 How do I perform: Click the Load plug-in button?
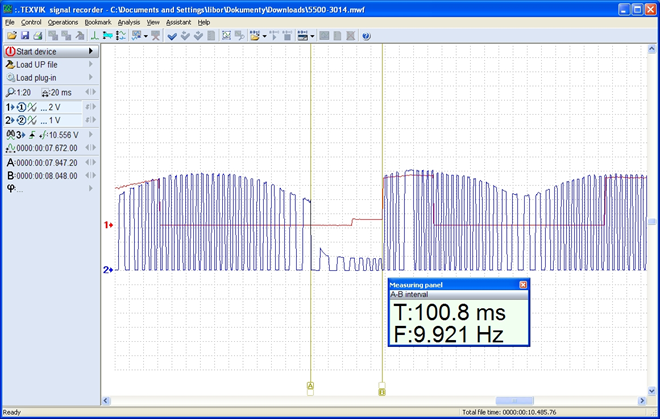pos(51,77)
